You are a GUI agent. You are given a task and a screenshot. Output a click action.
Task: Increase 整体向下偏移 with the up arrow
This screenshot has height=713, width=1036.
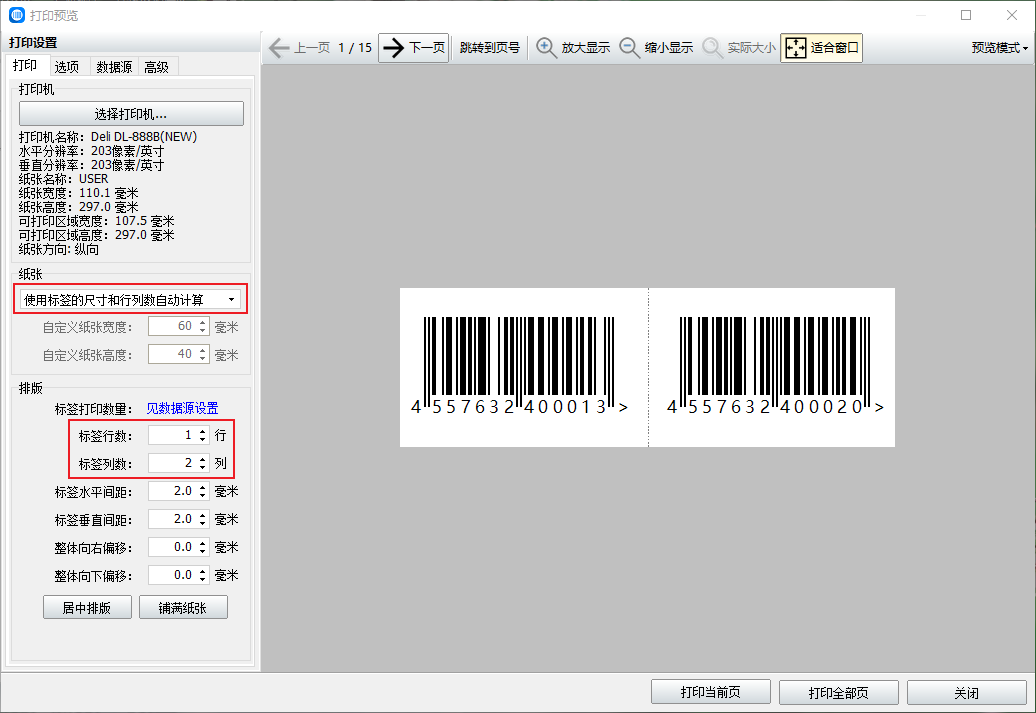203,571
